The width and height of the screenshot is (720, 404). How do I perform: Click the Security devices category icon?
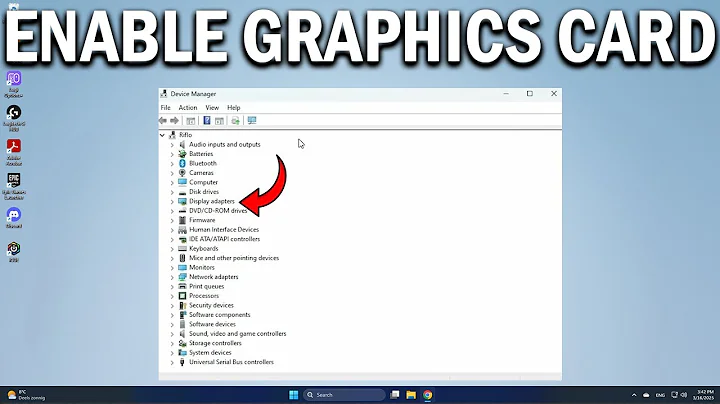(x=182, y=305)
